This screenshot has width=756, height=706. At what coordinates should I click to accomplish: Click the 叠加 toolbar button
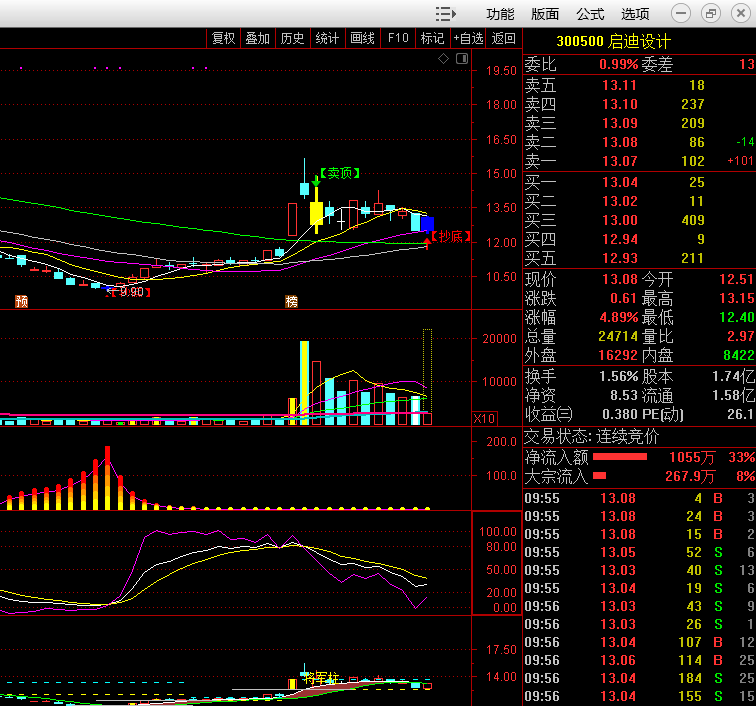[257, 38]
